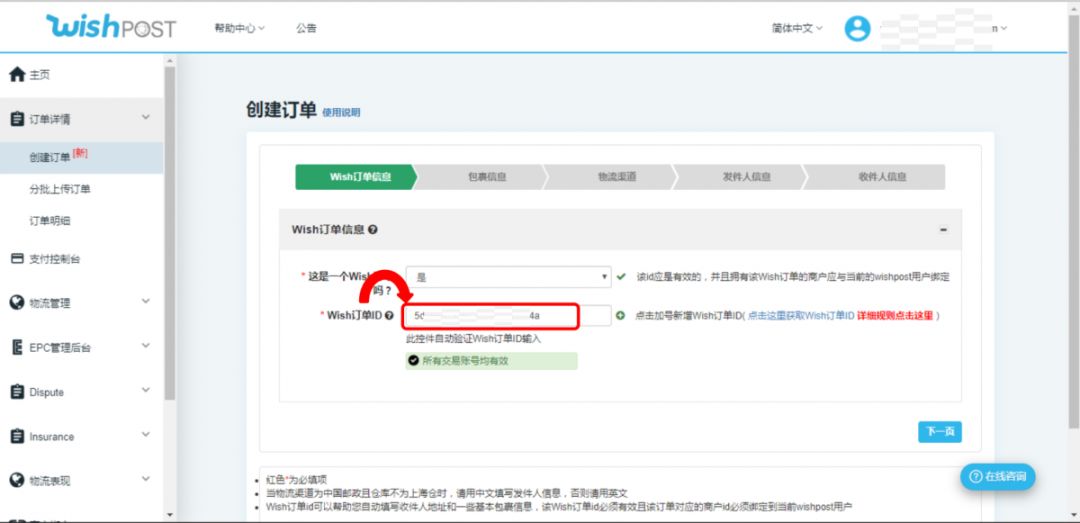The width and height of the screenshot is (1080, 523).
Task: Click the globe icon beside 物流表现
Action: tap(17, 480)
